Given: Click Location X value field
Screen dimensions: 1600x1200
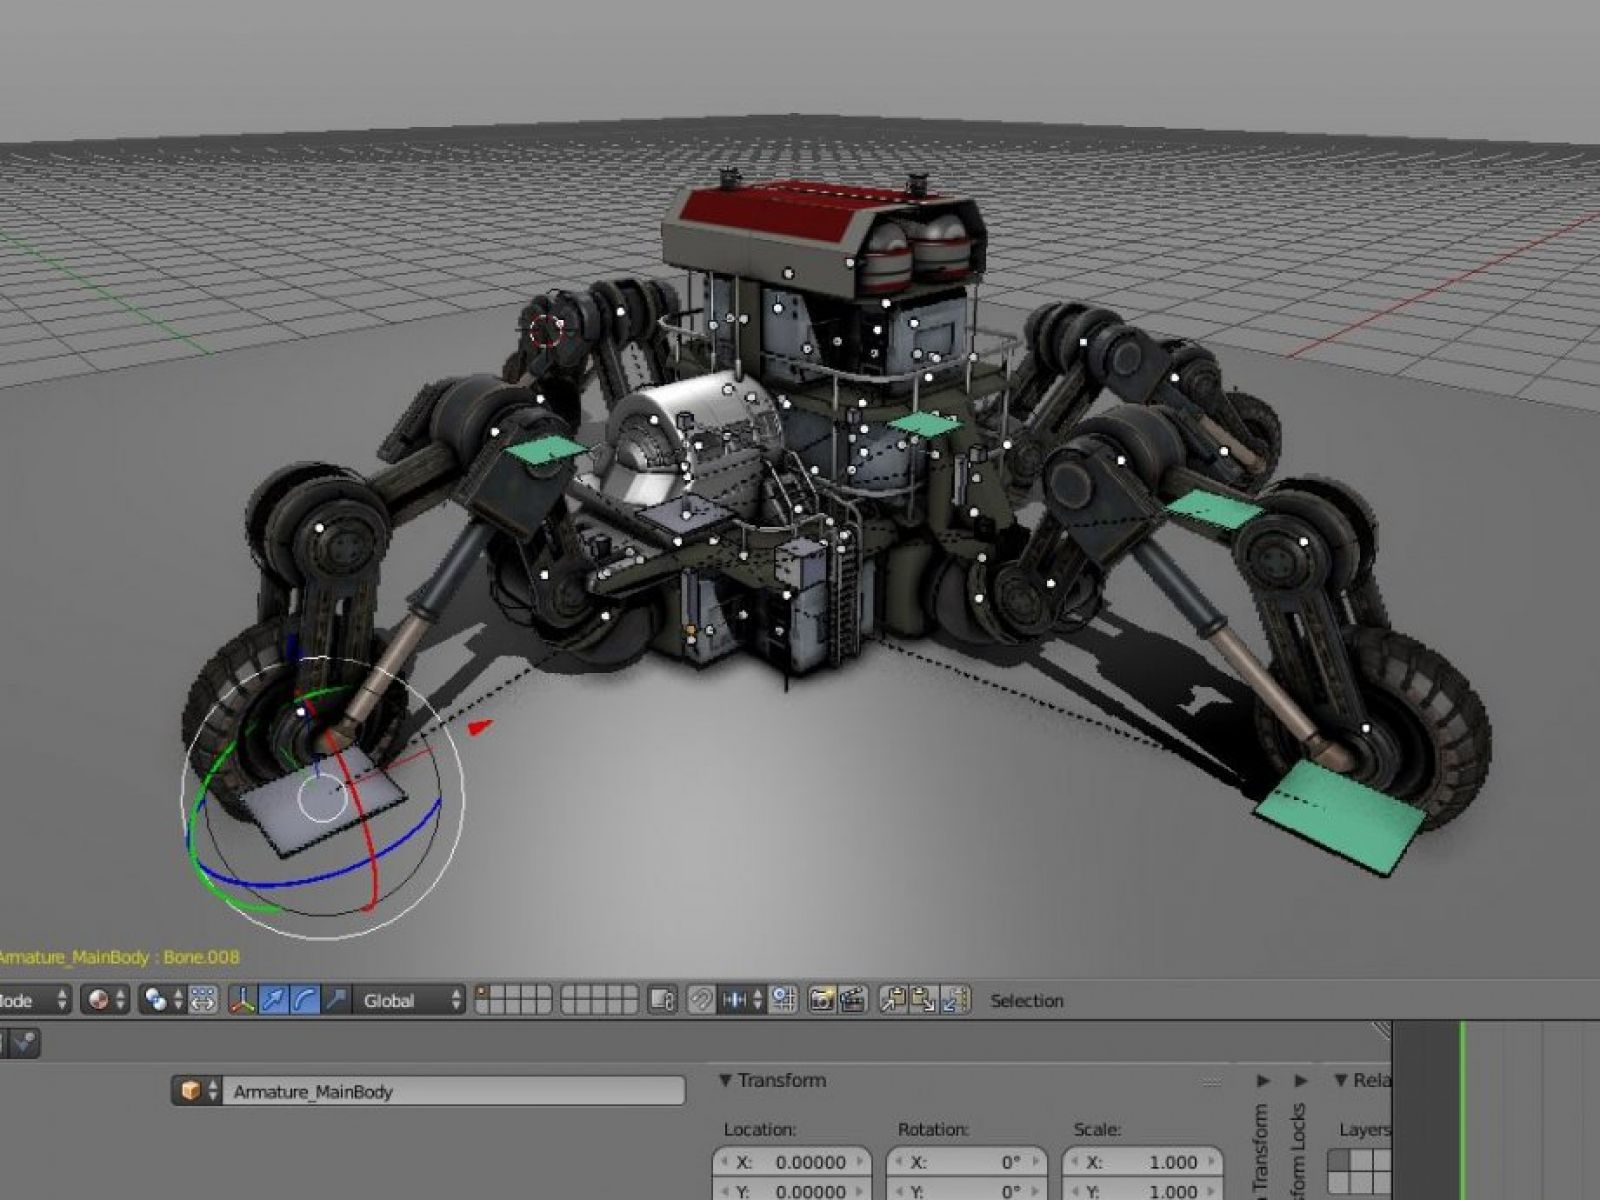Looking at the screenshot, I should point(792,1162).
